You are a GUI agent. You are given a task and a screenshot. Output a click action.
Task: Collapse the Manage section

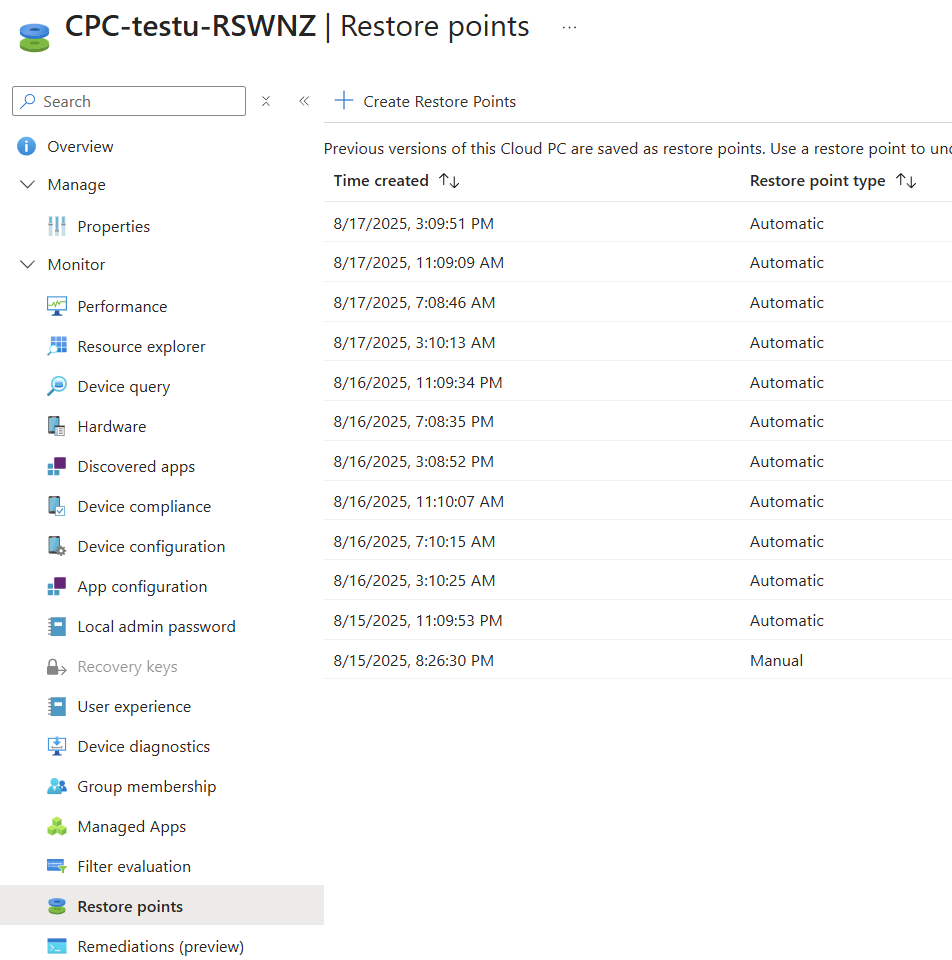[27, 185]
